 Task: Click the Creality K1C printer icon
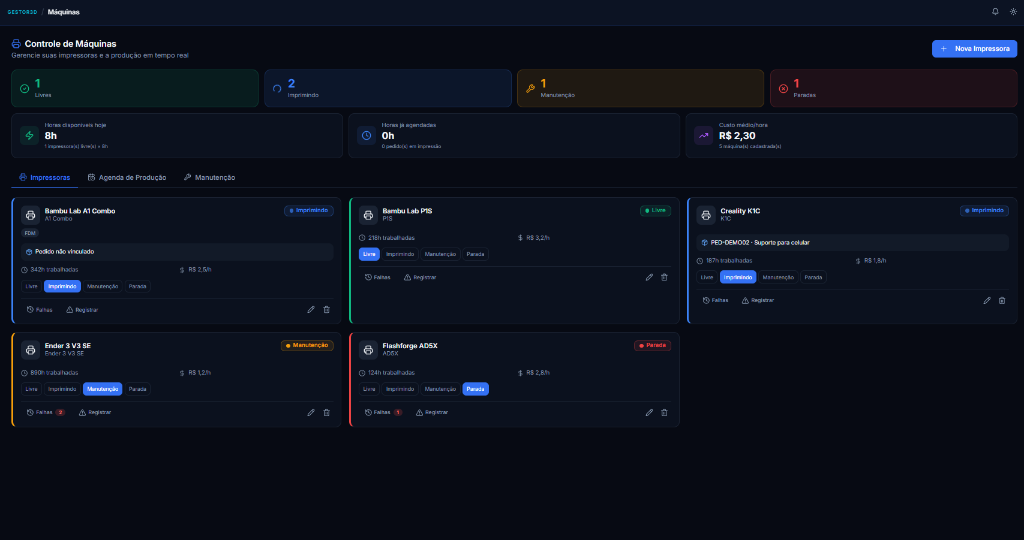(x=706, y=215)
